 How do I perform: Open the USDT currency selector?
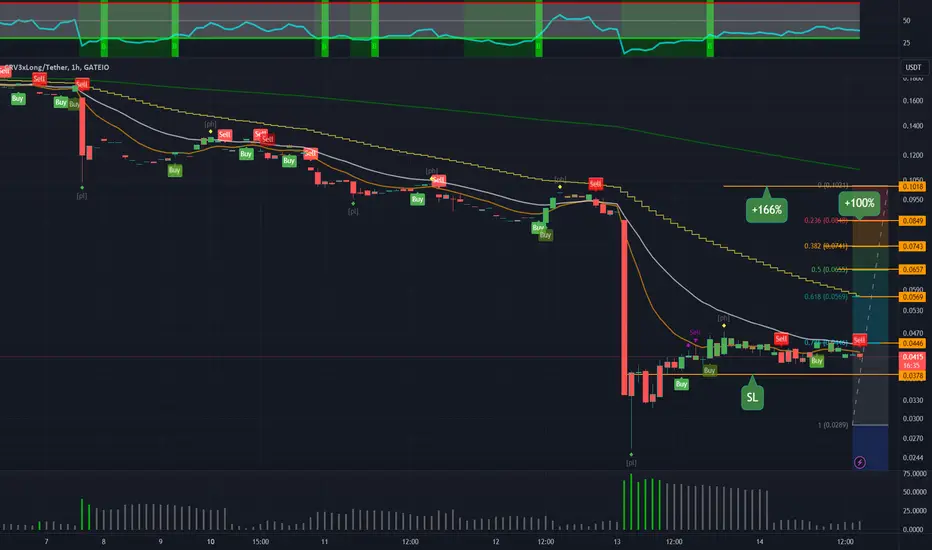pyautogui.click(x=913, y=67)
